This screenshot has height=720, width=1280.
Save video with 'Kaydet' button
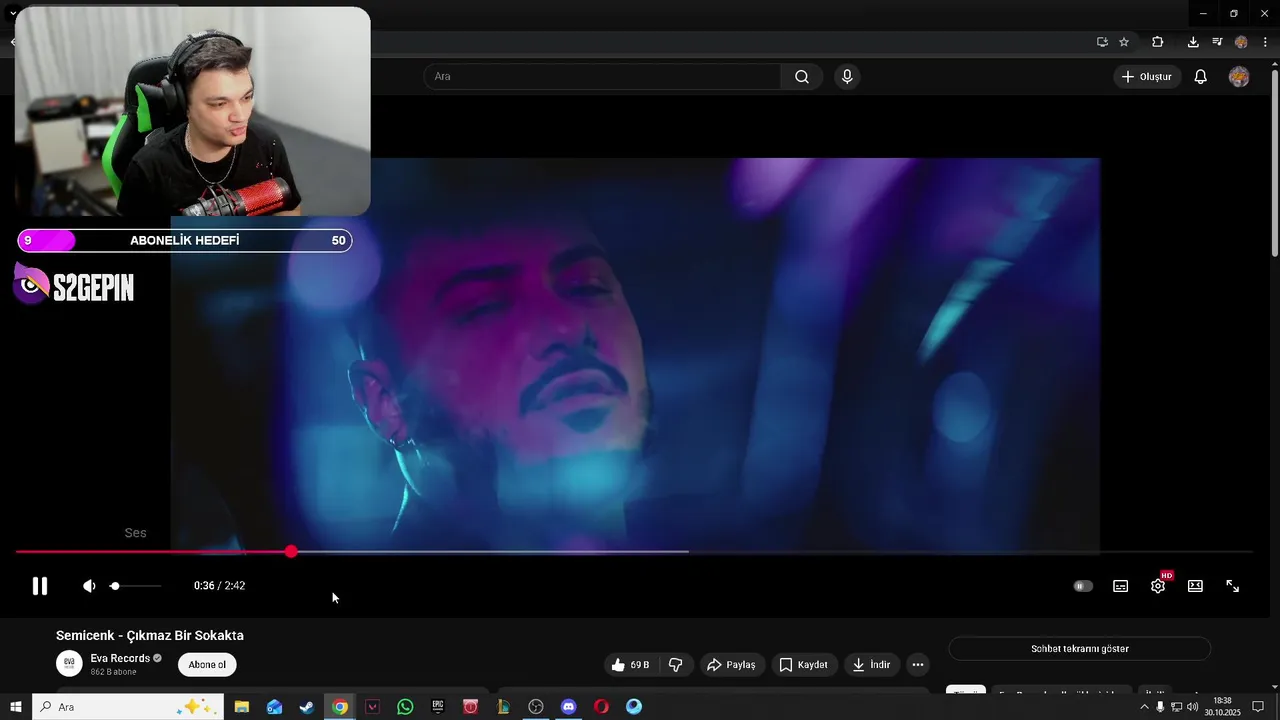click(804, 665)
